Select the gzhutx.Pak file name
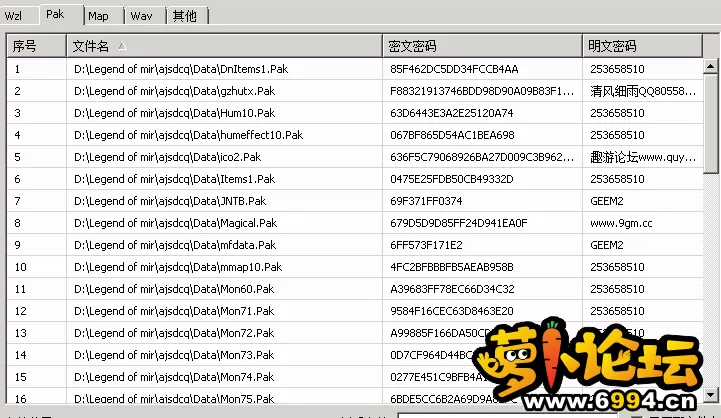 [174, 91]
